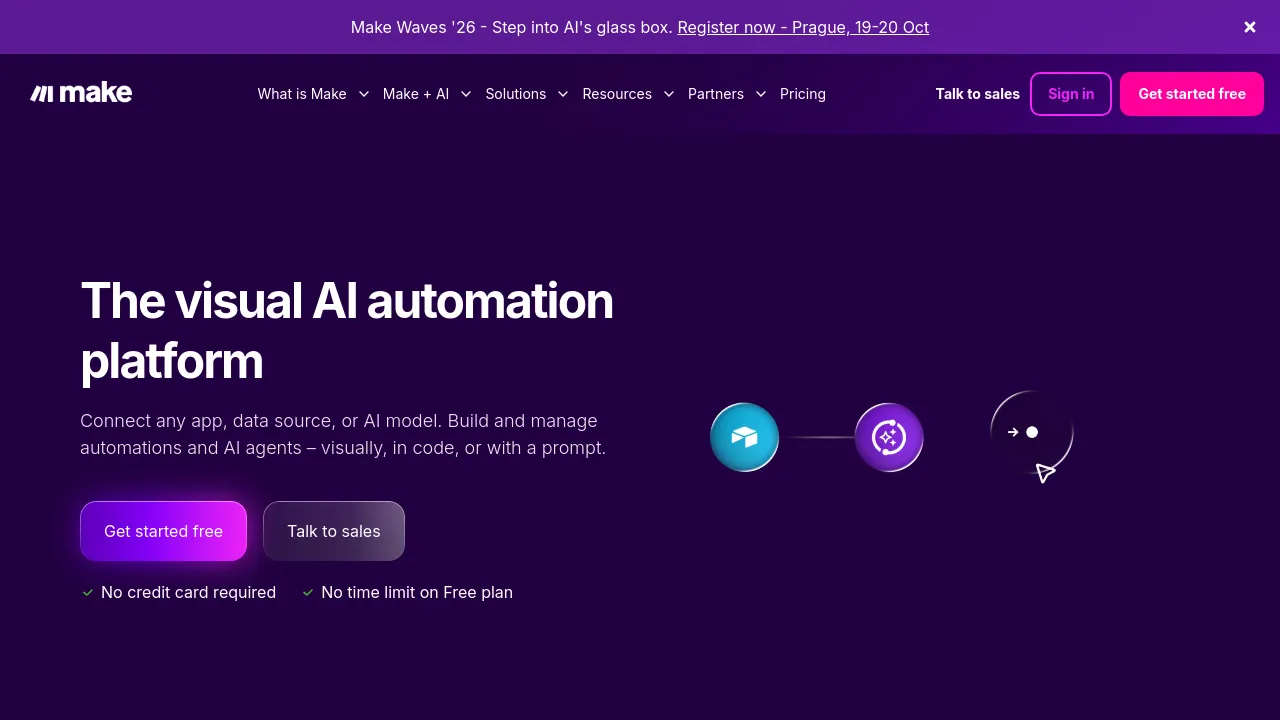Click the dark arrow-and-dot circle node
The width and height of the screenshot is (1280, 720).
[x=1031, y=432]
